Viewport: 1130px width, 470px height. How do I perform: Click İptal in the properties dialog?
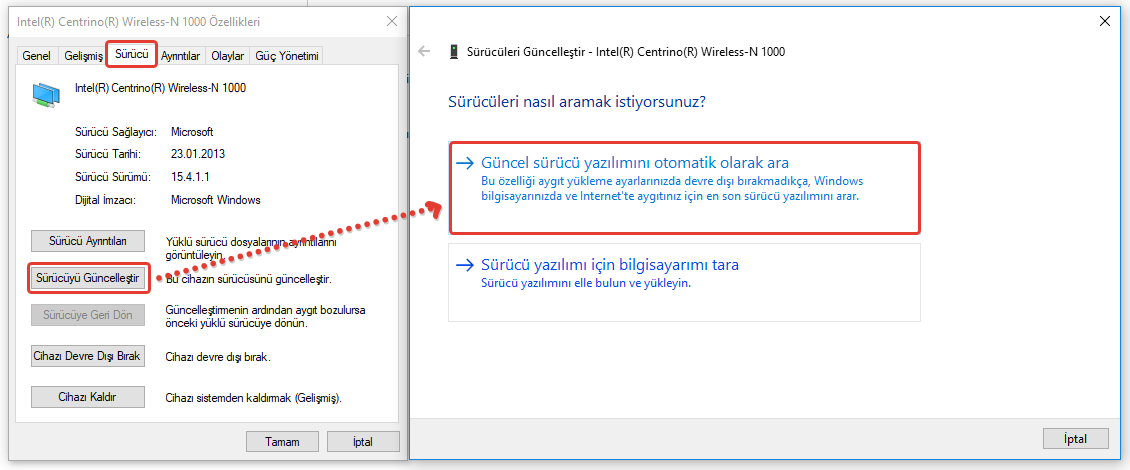362,441
